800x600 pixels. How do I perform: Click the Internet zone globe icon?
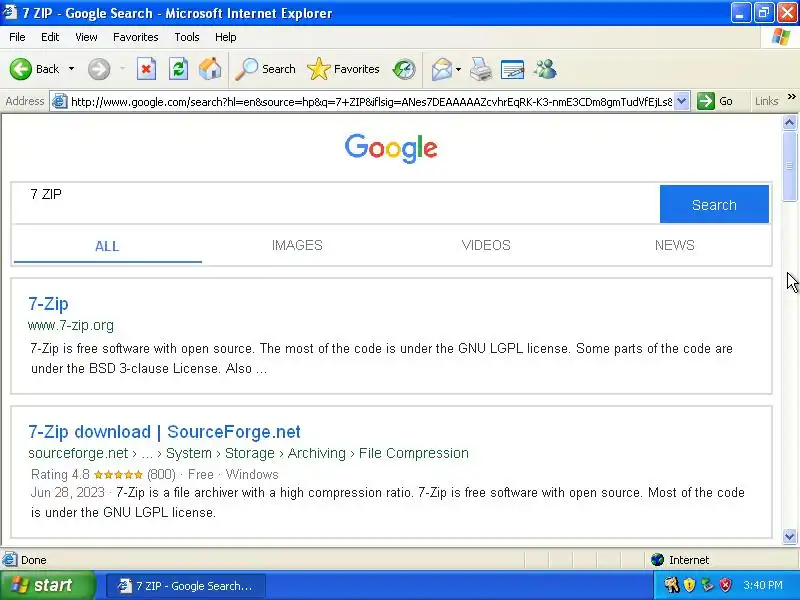point(657,560)
